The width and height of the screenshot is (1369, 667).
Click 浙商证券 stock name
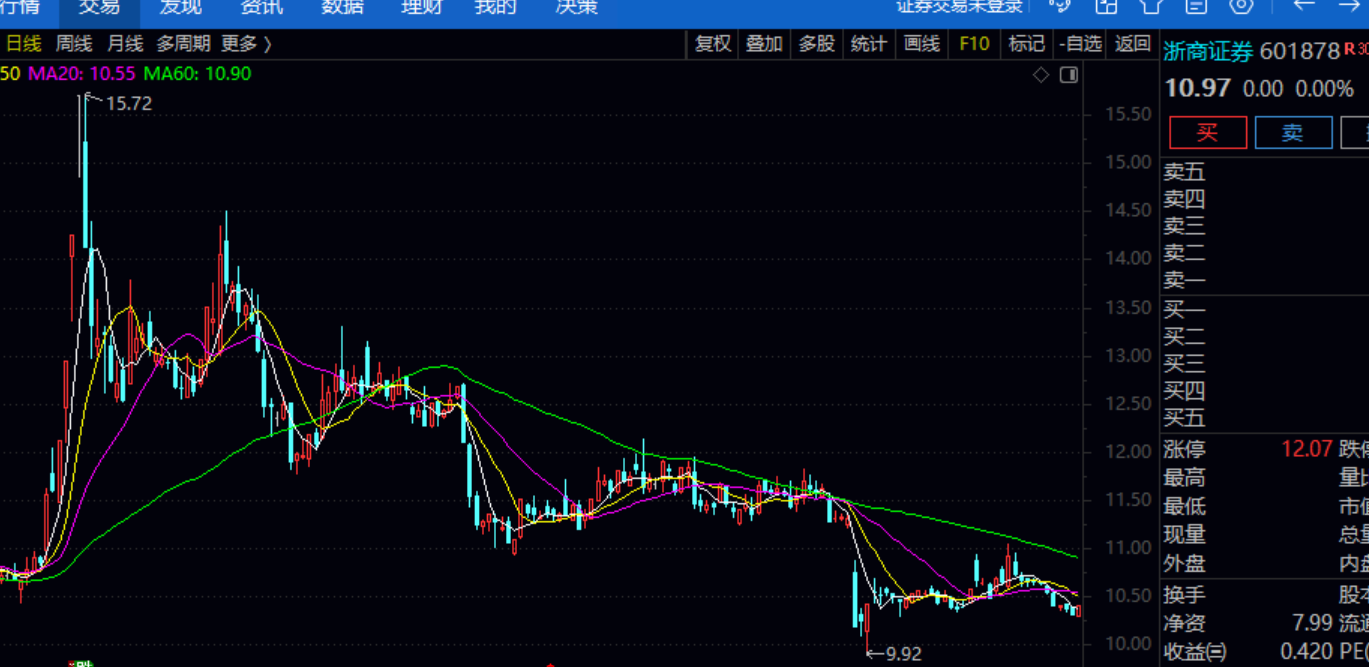[1208, 52]
